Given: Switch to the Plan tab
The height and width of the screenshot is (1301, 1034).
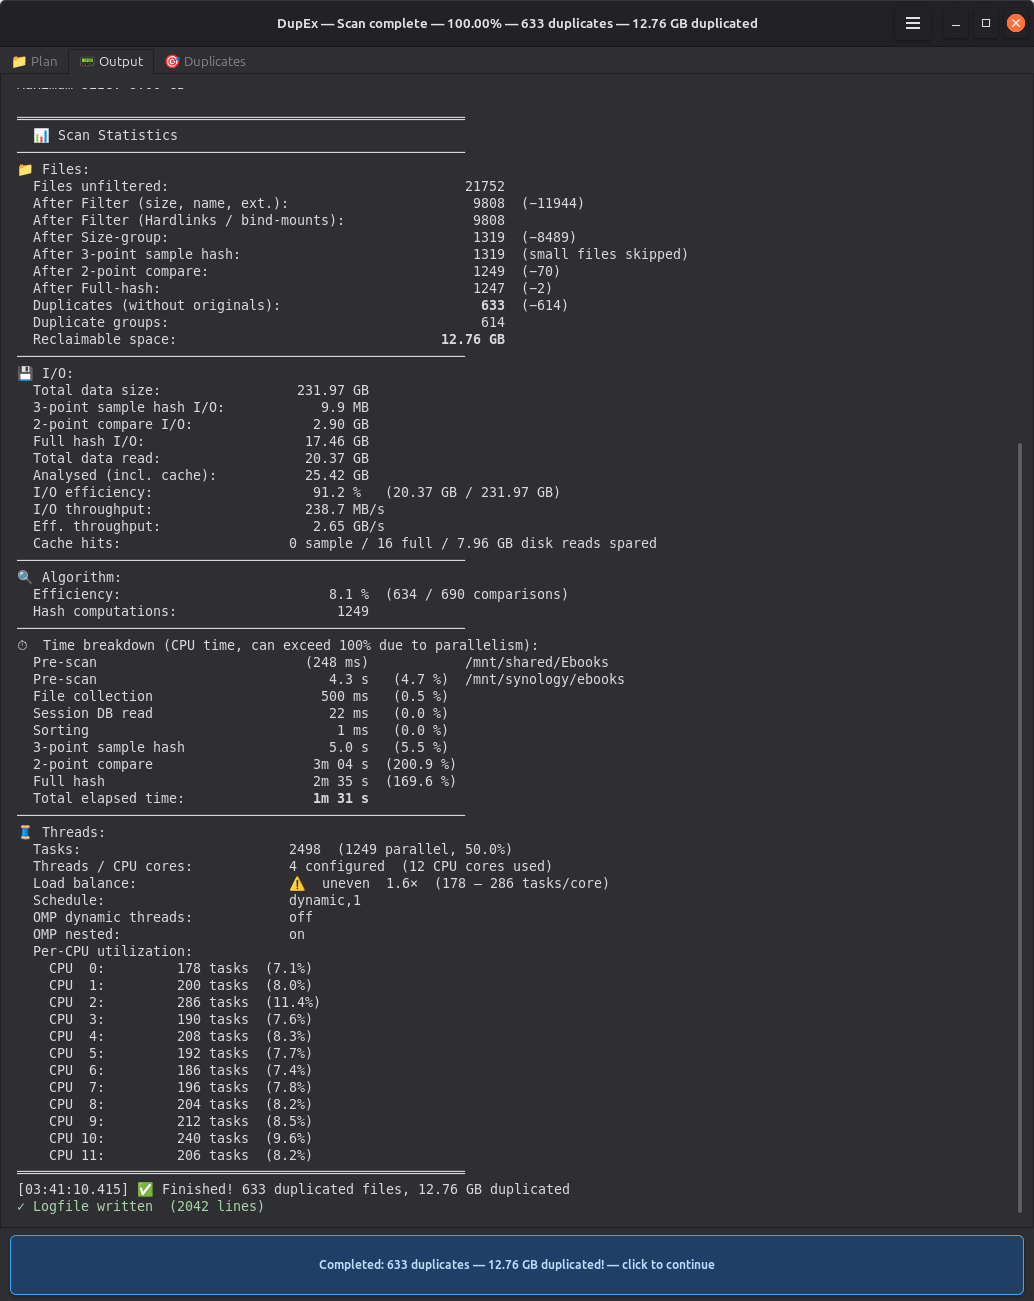Looking at the screenshot, I should pyautogui.click(x=35, y=61).
